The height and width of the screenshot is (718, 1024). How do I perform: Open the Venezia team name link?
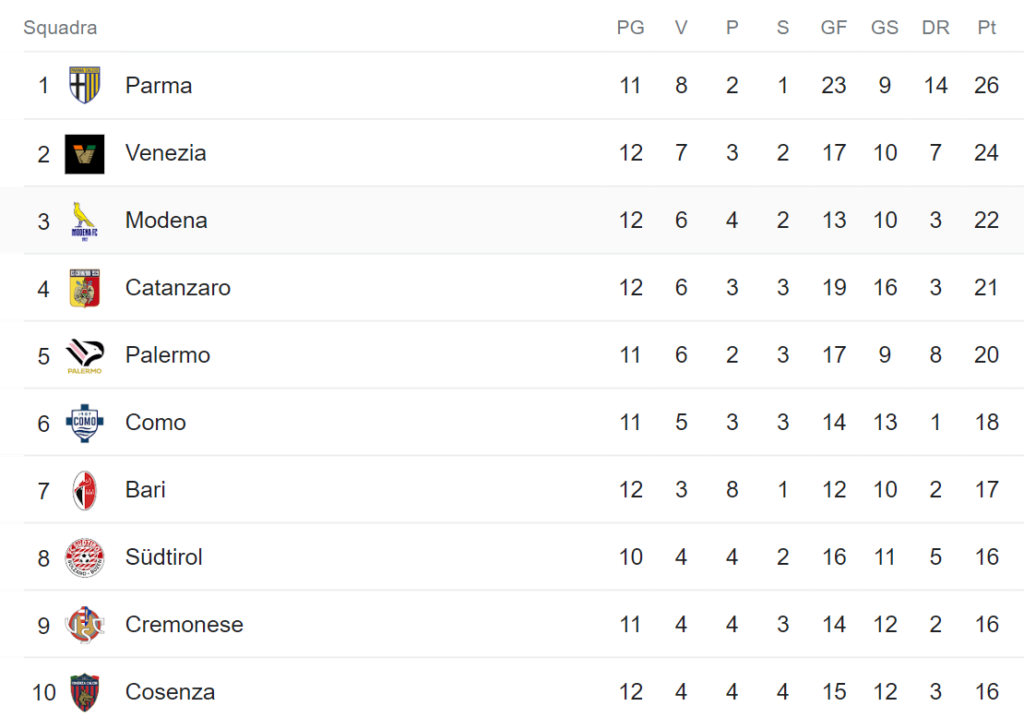[166, 153]
